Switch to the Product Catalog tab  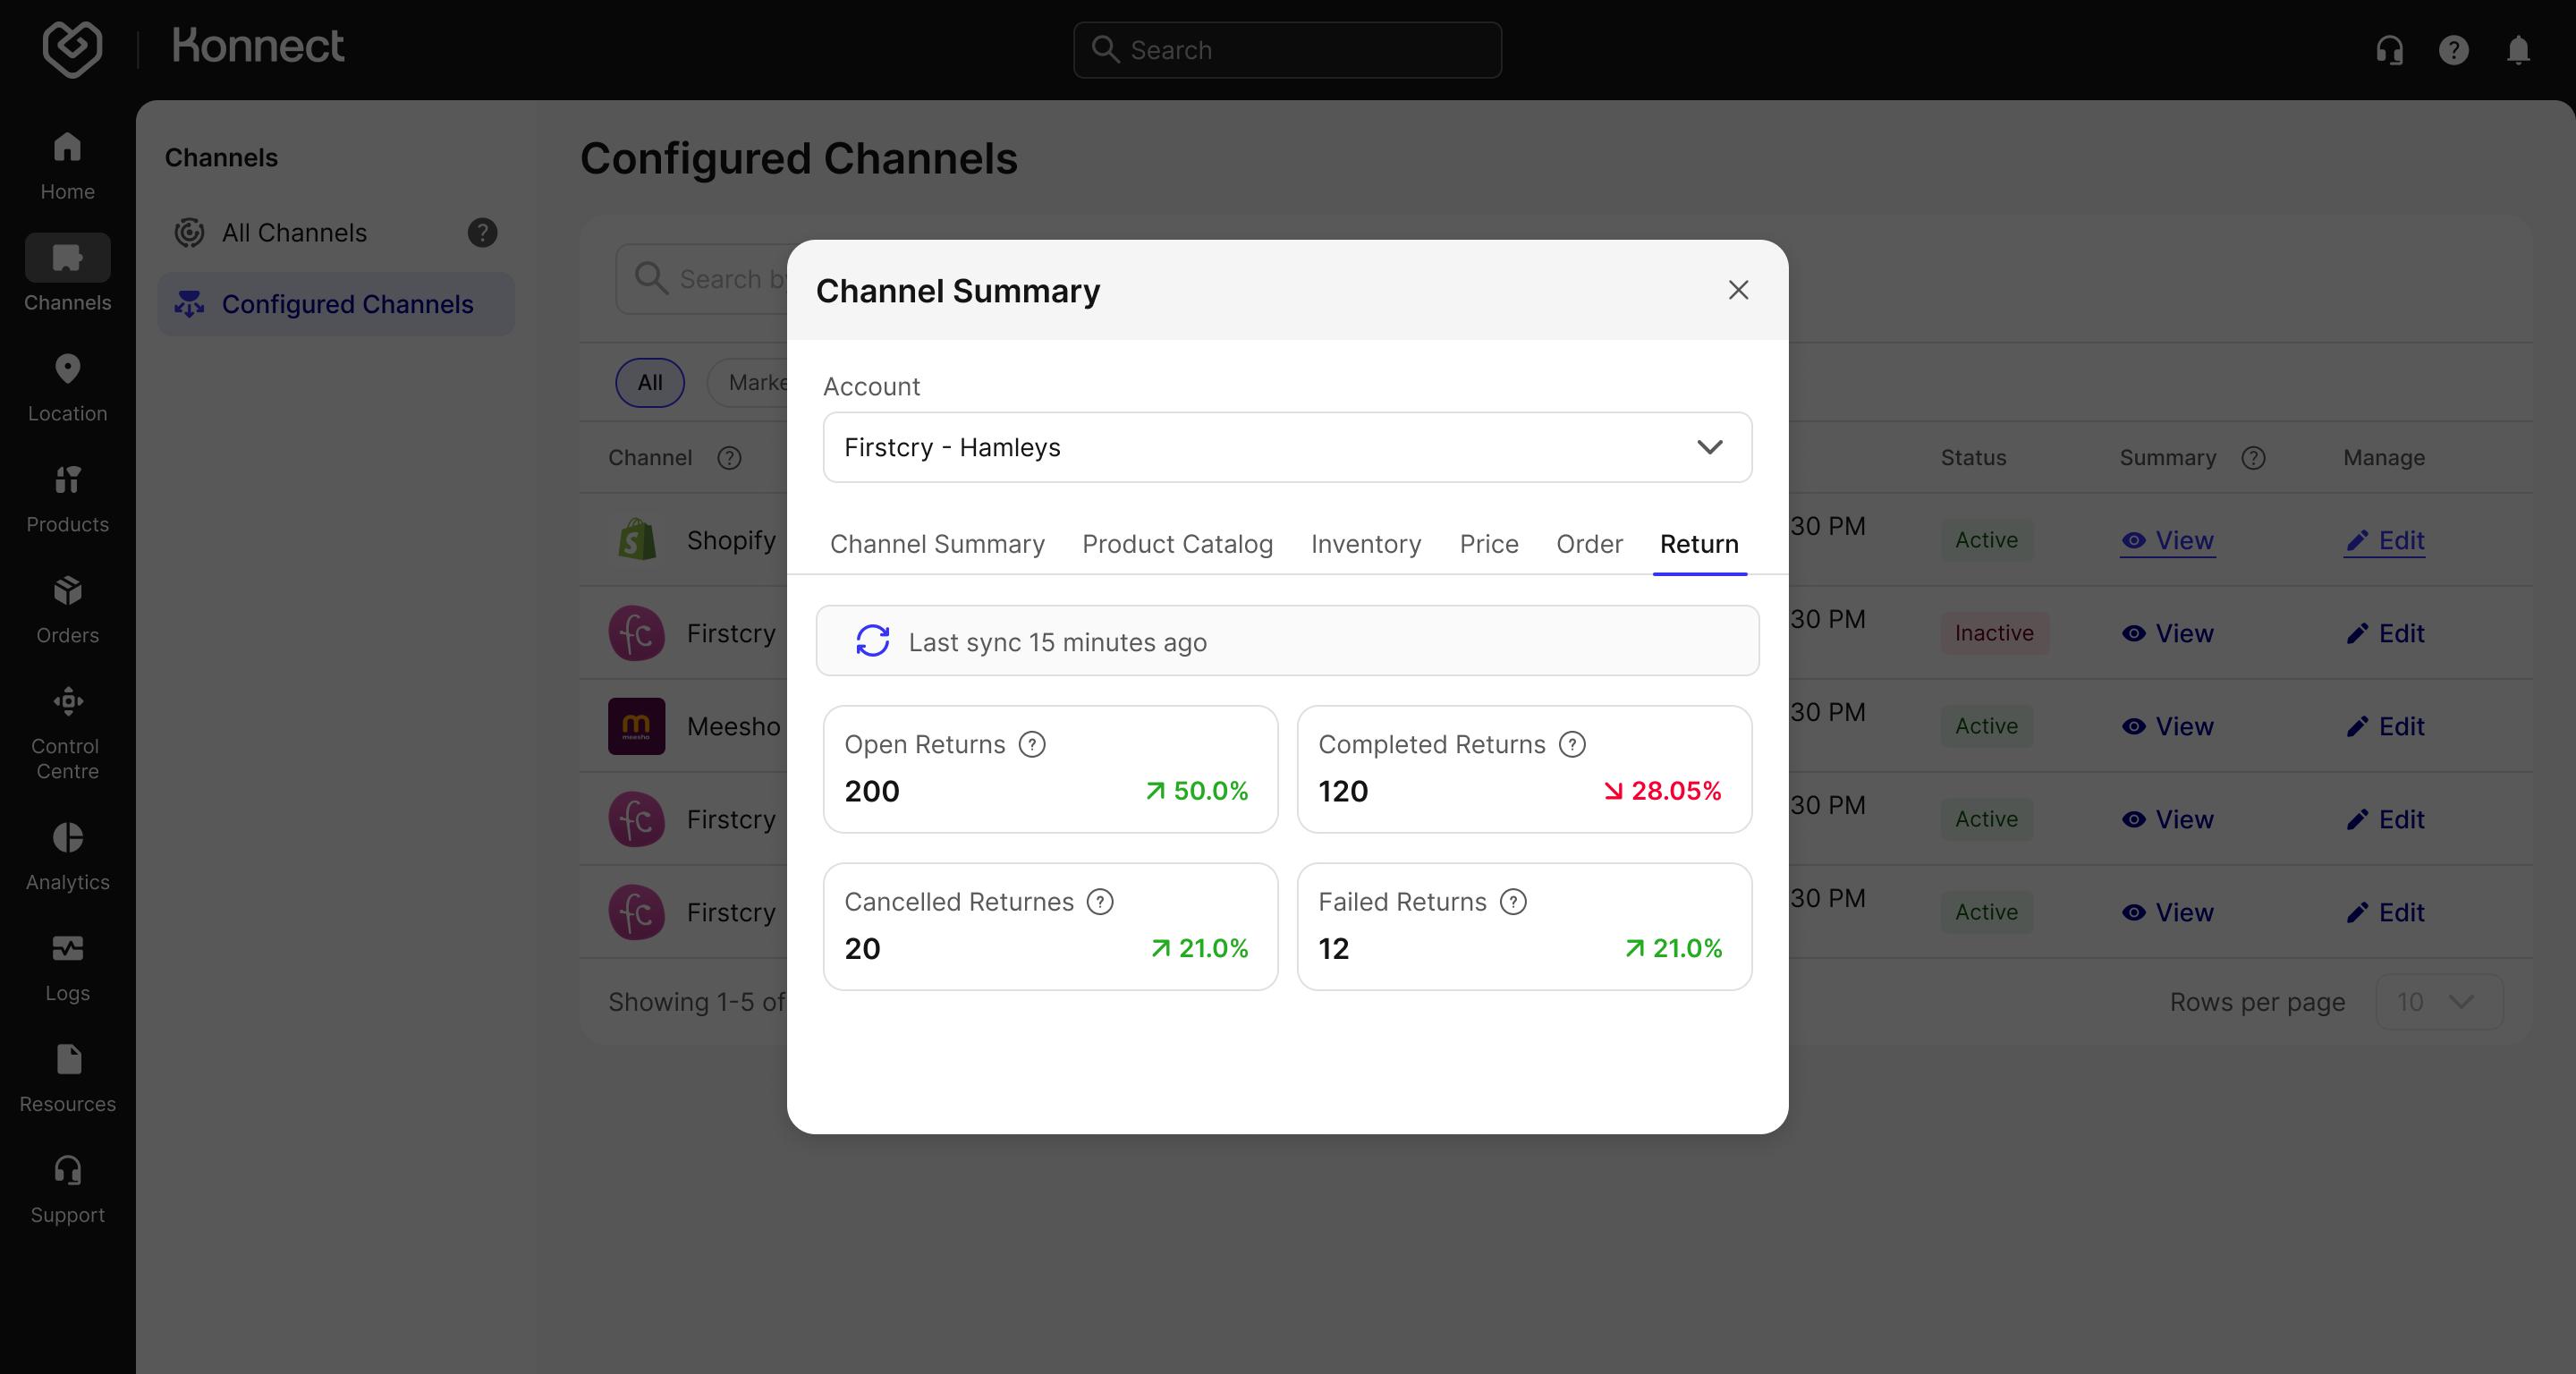pyautogui.click(x=1177, y=544)
